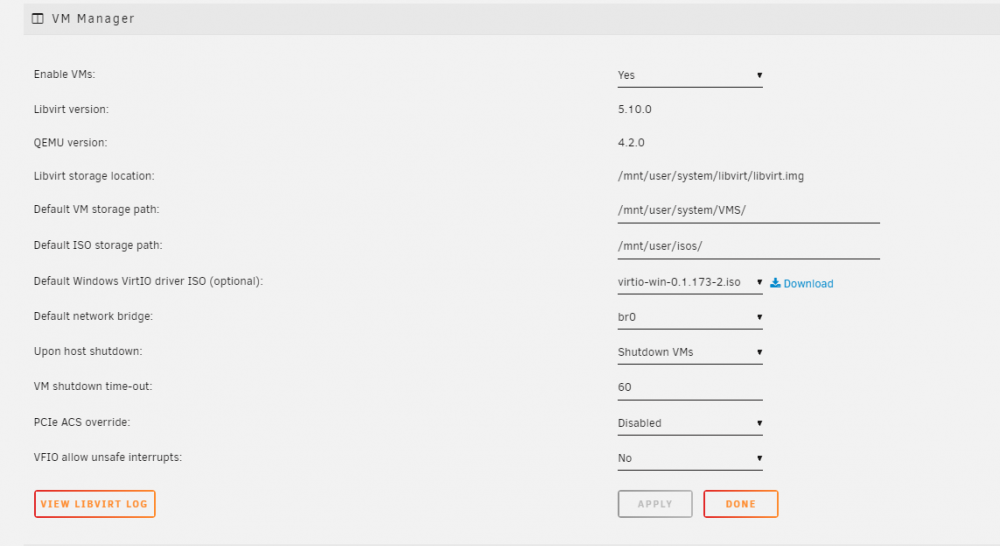
Task: Click the QEMU version label
Action: pyautogui.click(x=70, y=143)
